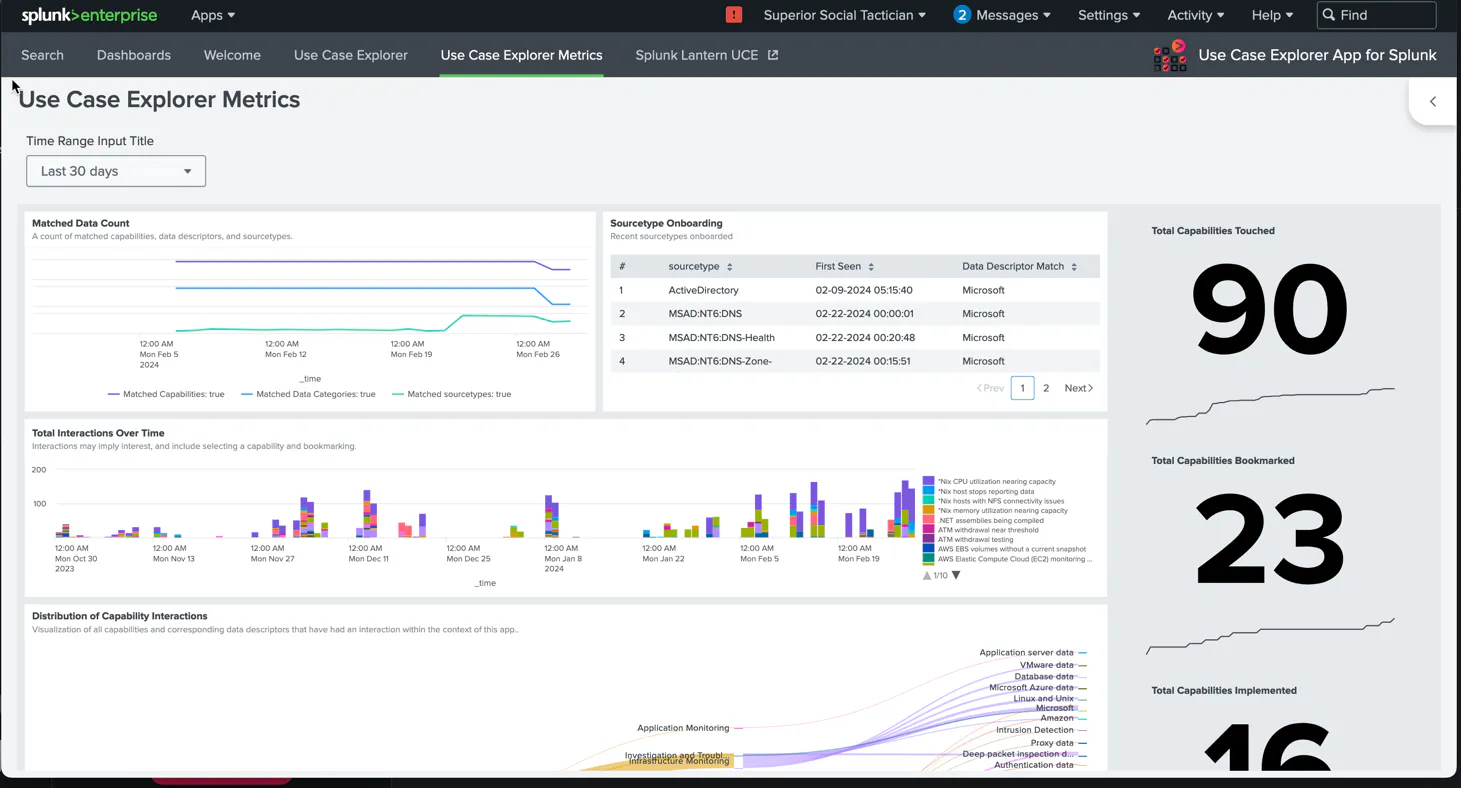Click the Messages icon showing badge 2
The width and height of the screenshot is (1461, 788).
coord(962,15)
